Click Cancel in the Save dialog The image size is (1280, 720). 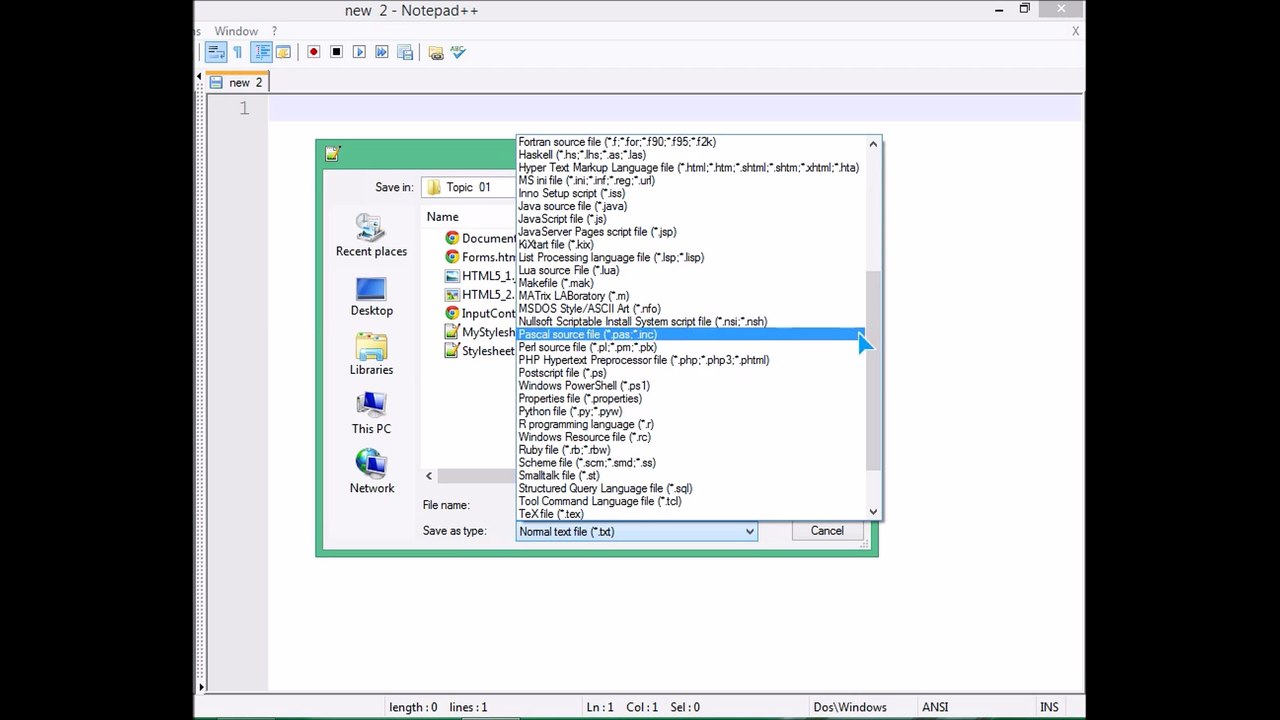pyautogui.click(x=827, y=531)
